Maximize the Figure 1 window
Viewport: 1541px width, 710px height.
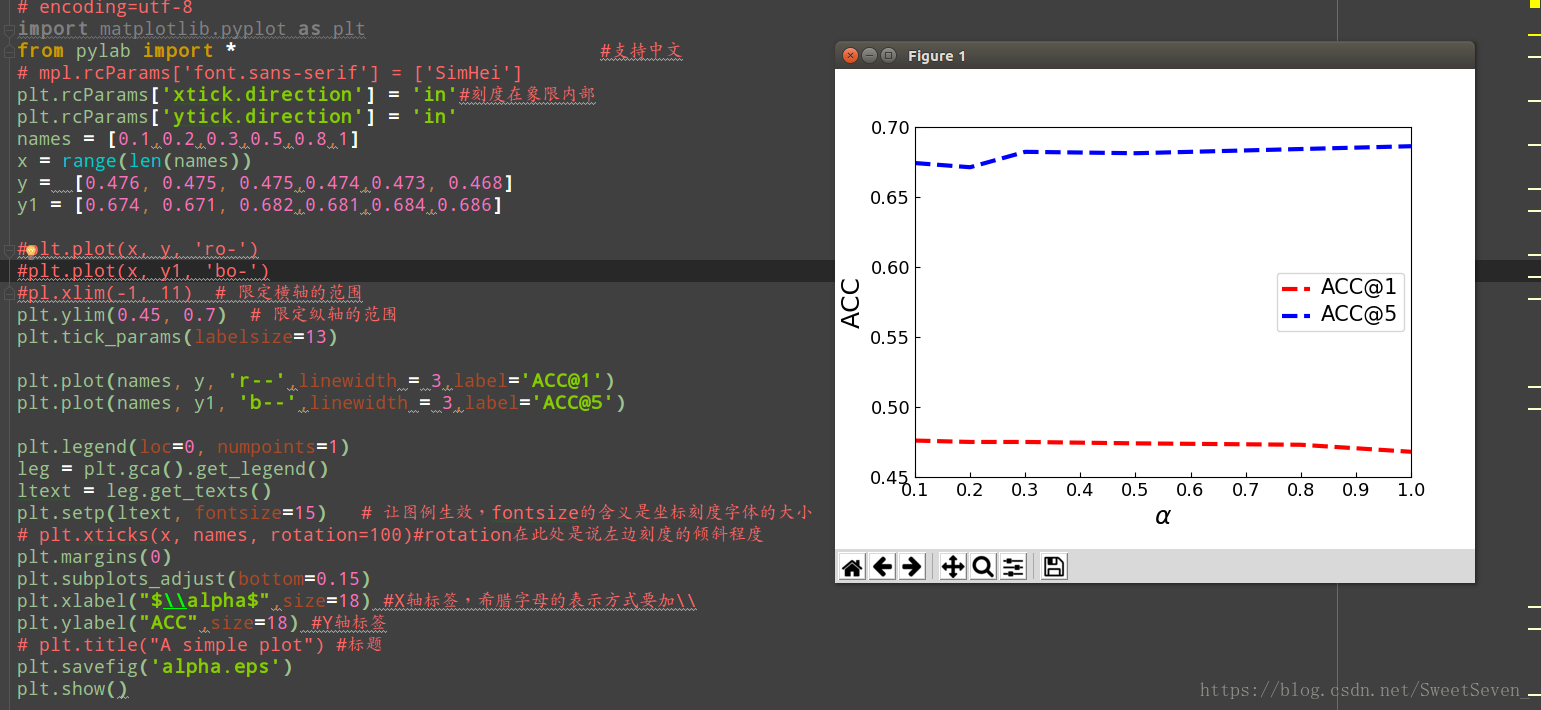coord(887,56)
